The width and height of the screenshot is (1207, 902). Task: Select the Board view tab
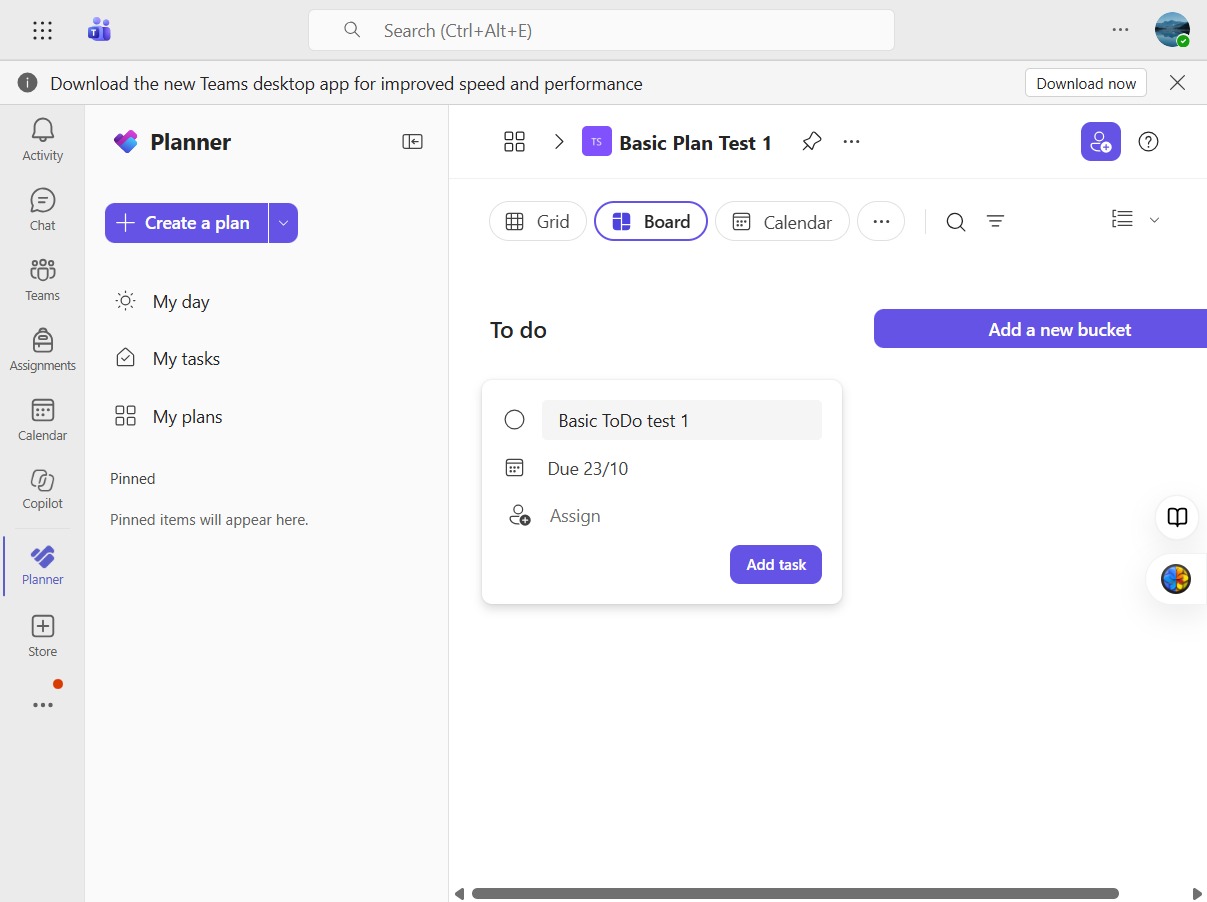(x=651, y=222)
